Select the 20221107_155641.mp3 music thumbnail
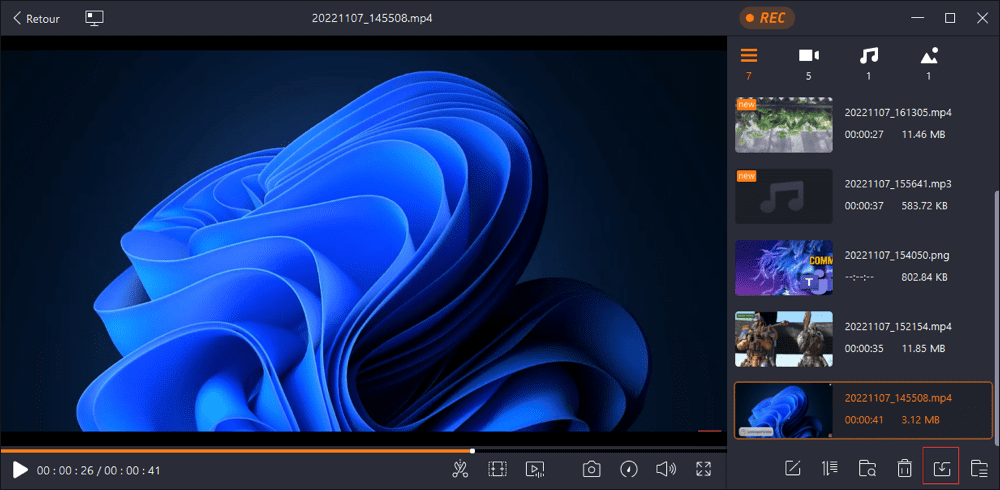 784,196
